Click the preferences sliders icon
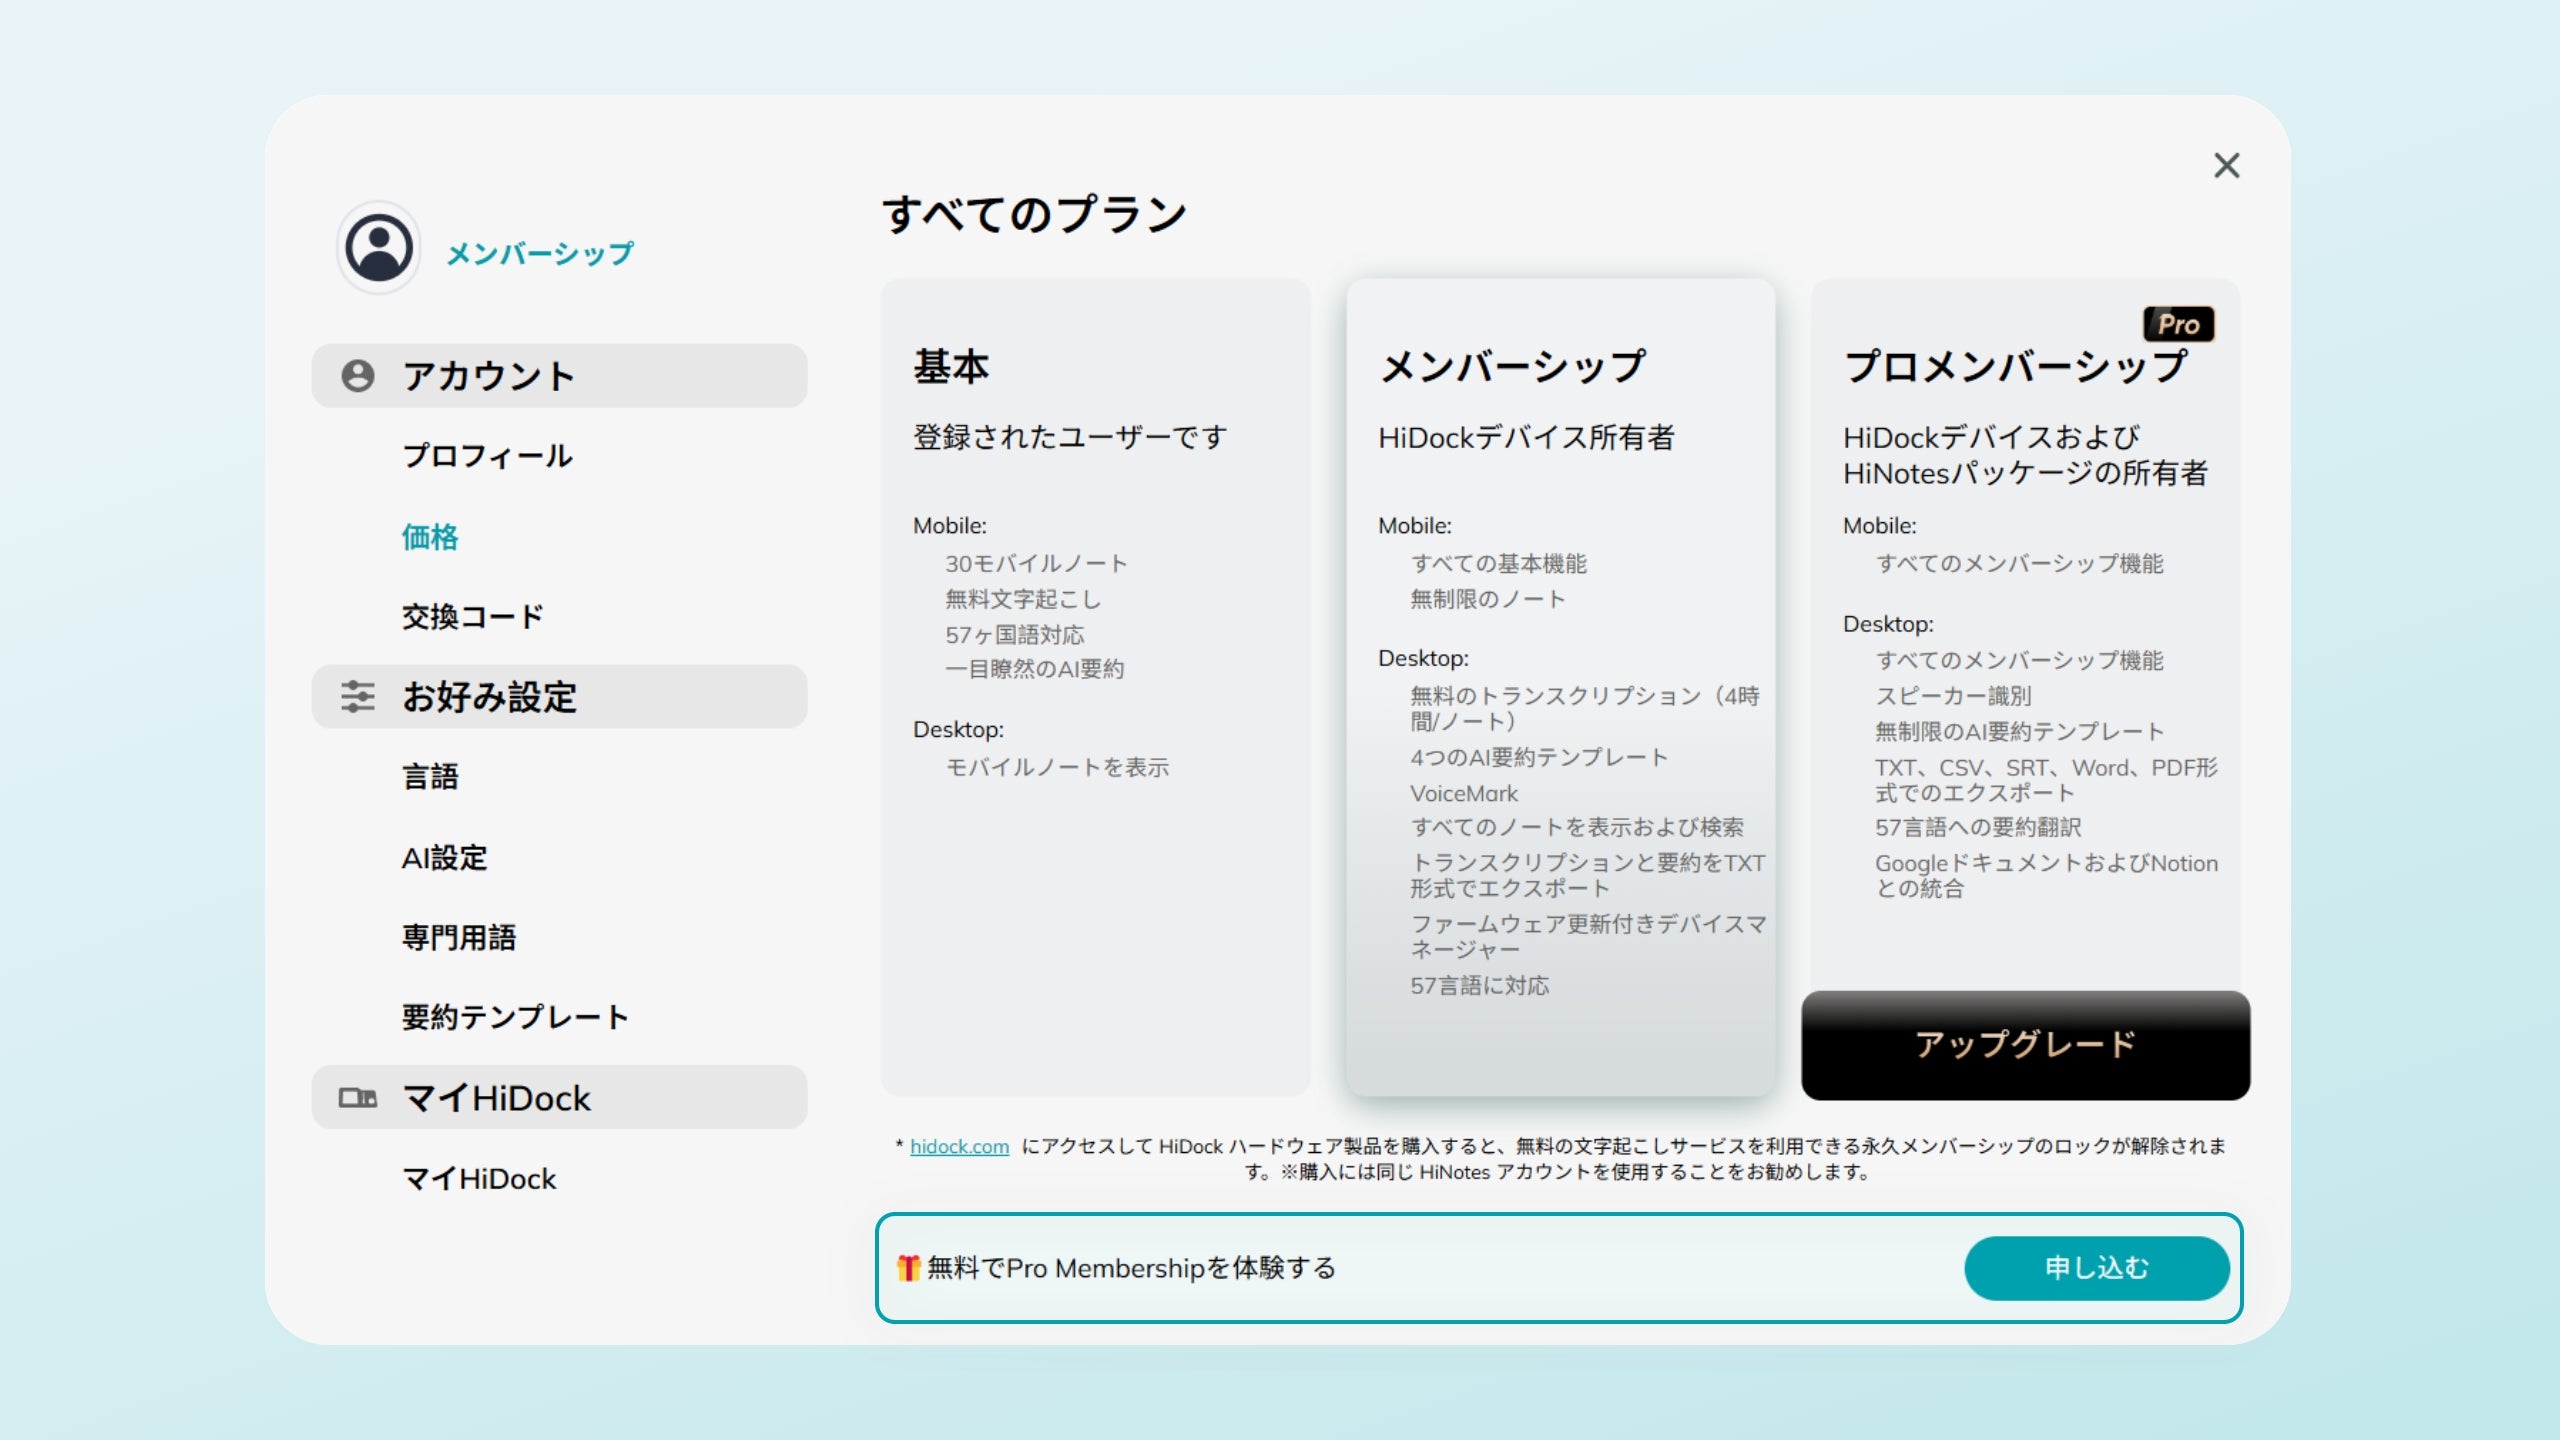 pos(357,697)
